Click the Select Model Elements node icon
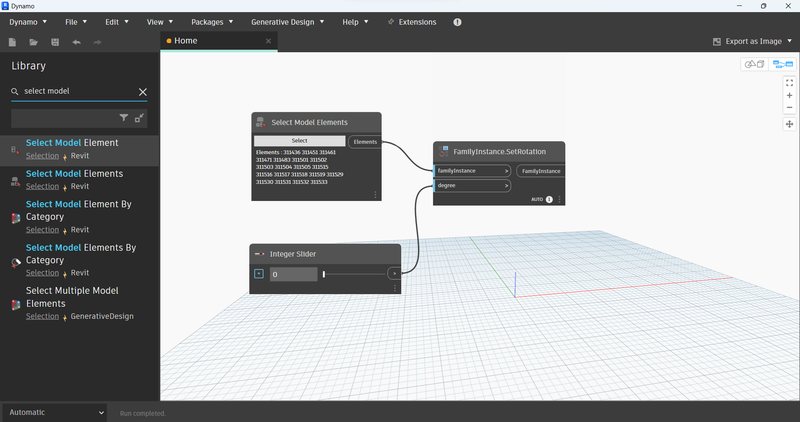 click(261, 122)
